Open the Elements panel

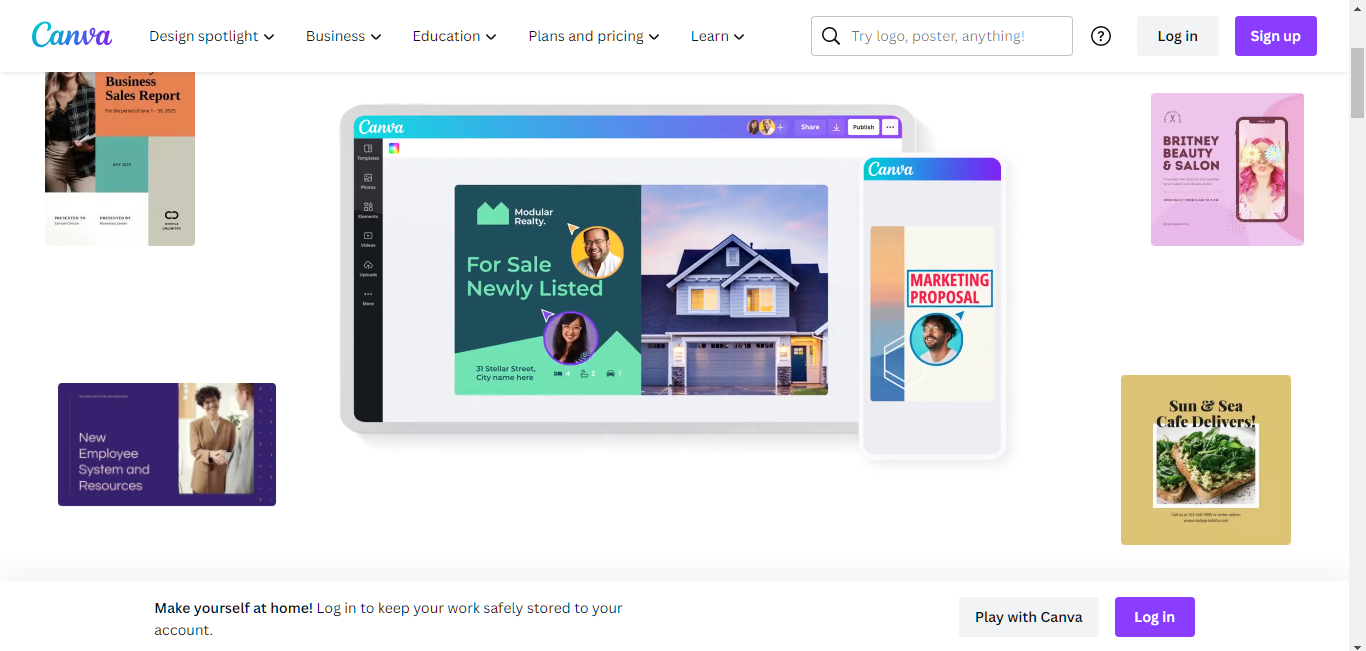pos(368,210)
